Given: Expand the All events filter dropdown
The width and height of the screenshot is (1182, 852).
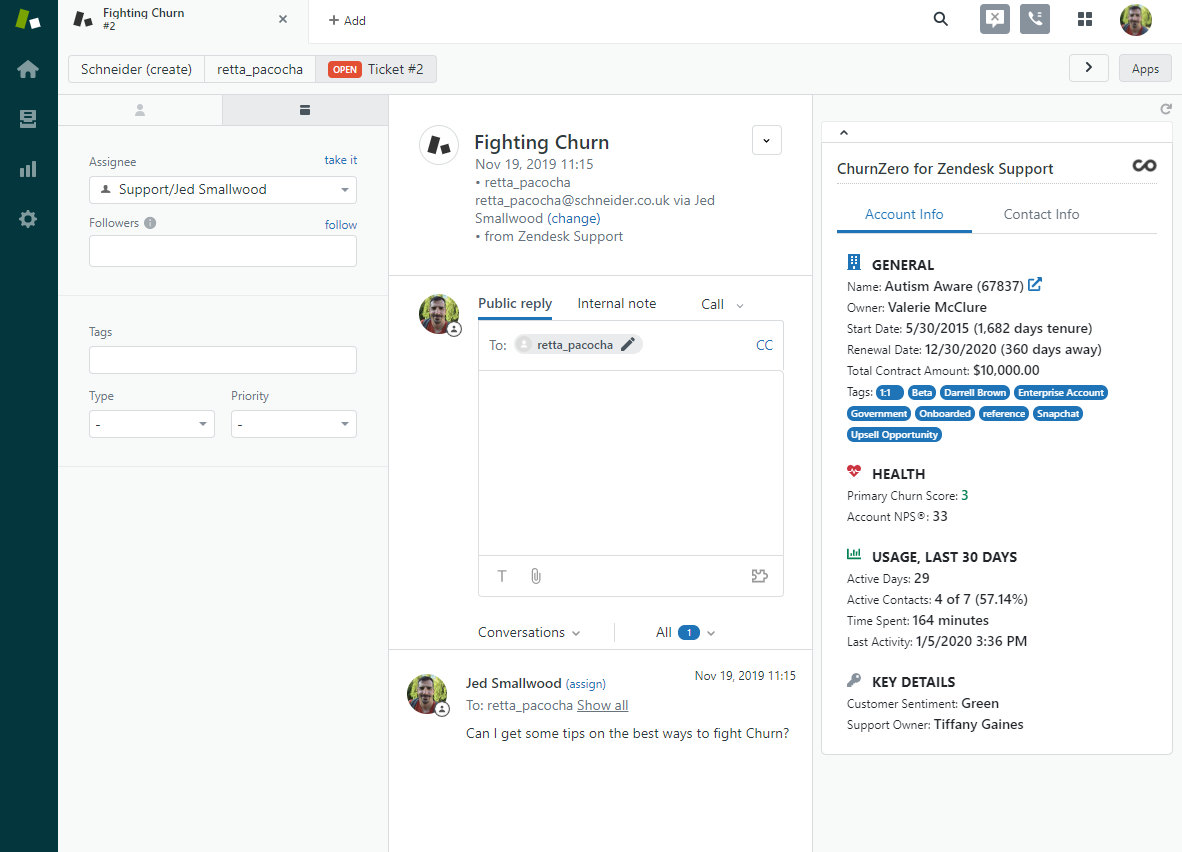Looking at the screenshot, I should tap(684, 633).
